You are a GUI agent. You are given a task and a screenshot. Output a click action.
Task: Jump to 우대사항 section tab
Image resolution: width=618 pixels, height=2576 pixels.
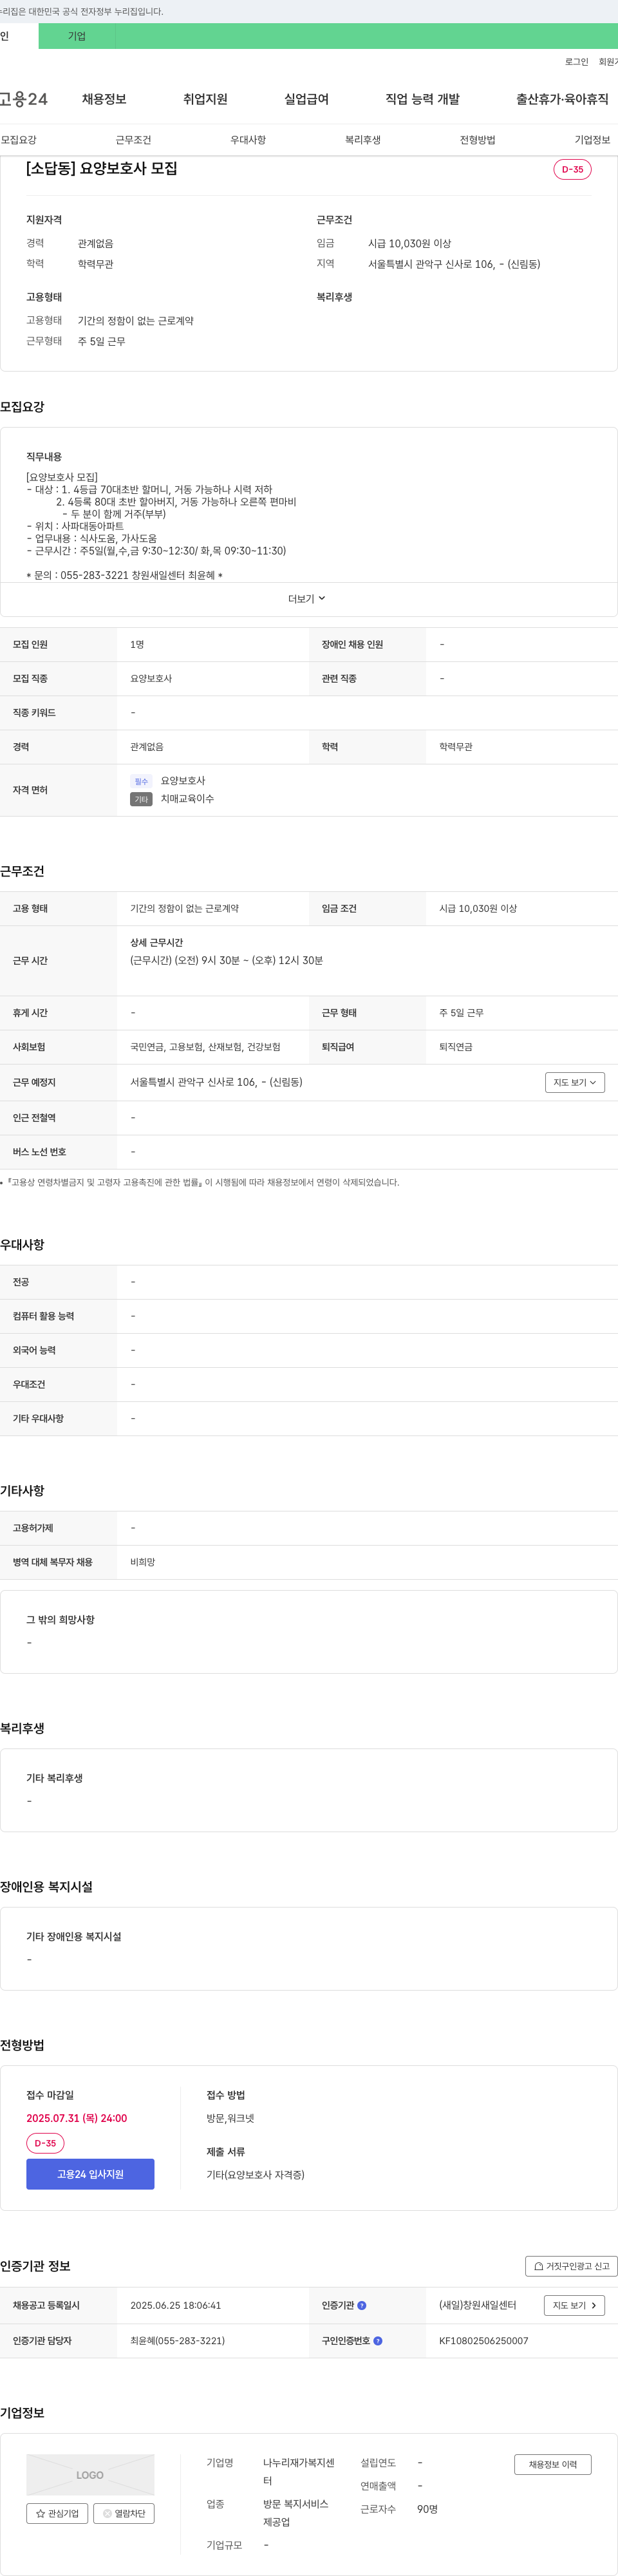point(248,140)
